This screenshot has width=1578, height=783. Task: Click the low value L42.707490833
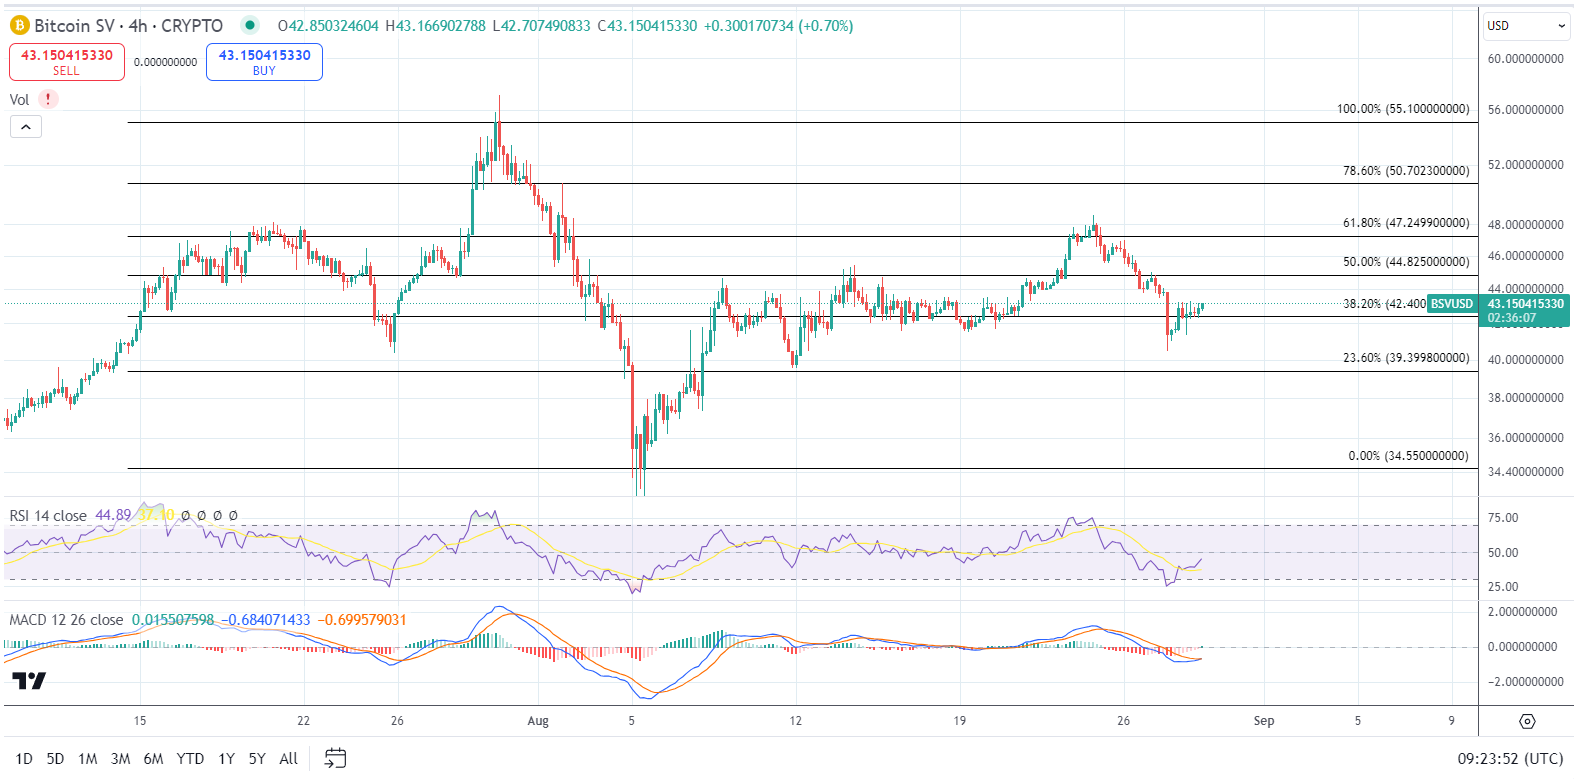point(542,26)
